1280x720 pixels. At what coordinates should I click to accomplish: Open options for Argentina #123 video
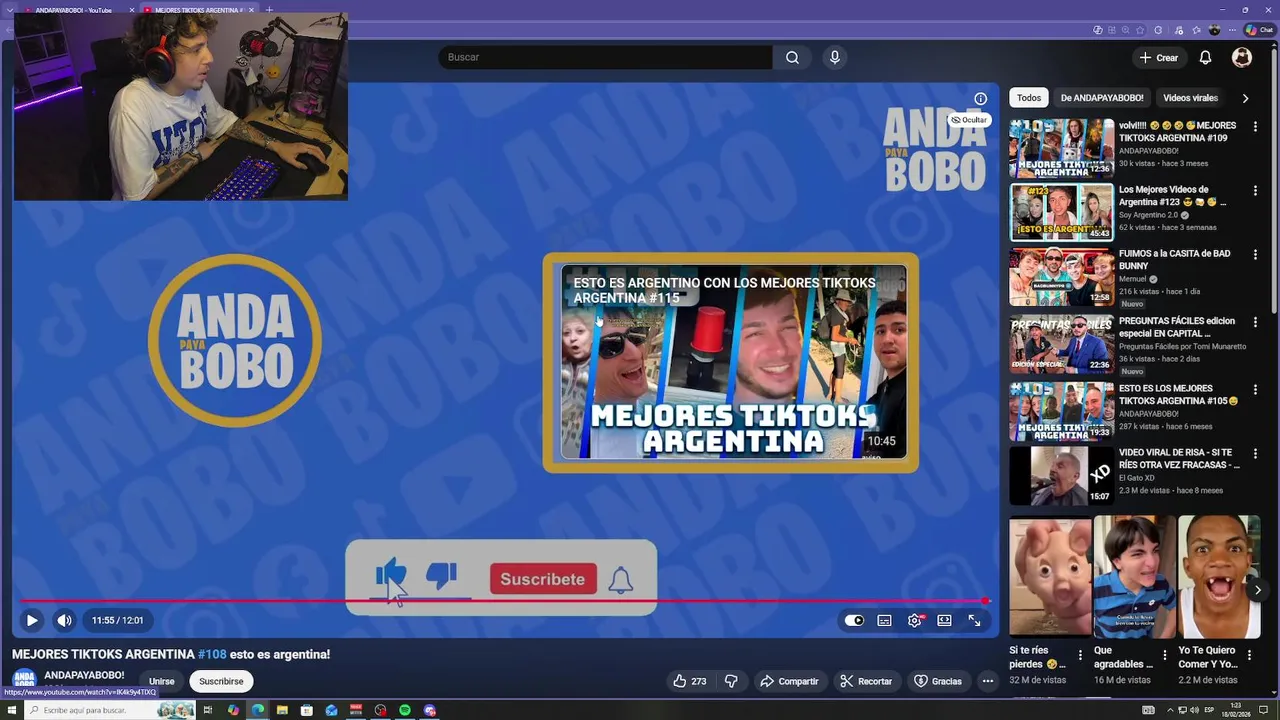pyautogui.click(x=1255, y=191)
